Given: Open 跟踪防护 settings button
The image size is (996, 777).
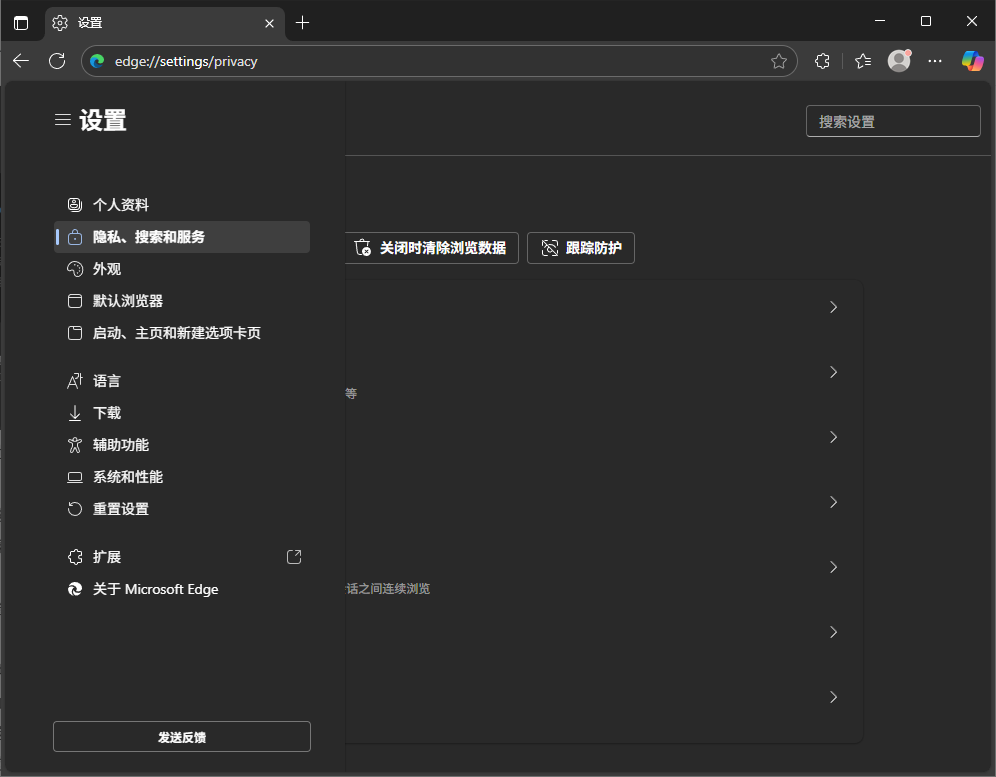Looking at the screenshot, I should point(581,248).
